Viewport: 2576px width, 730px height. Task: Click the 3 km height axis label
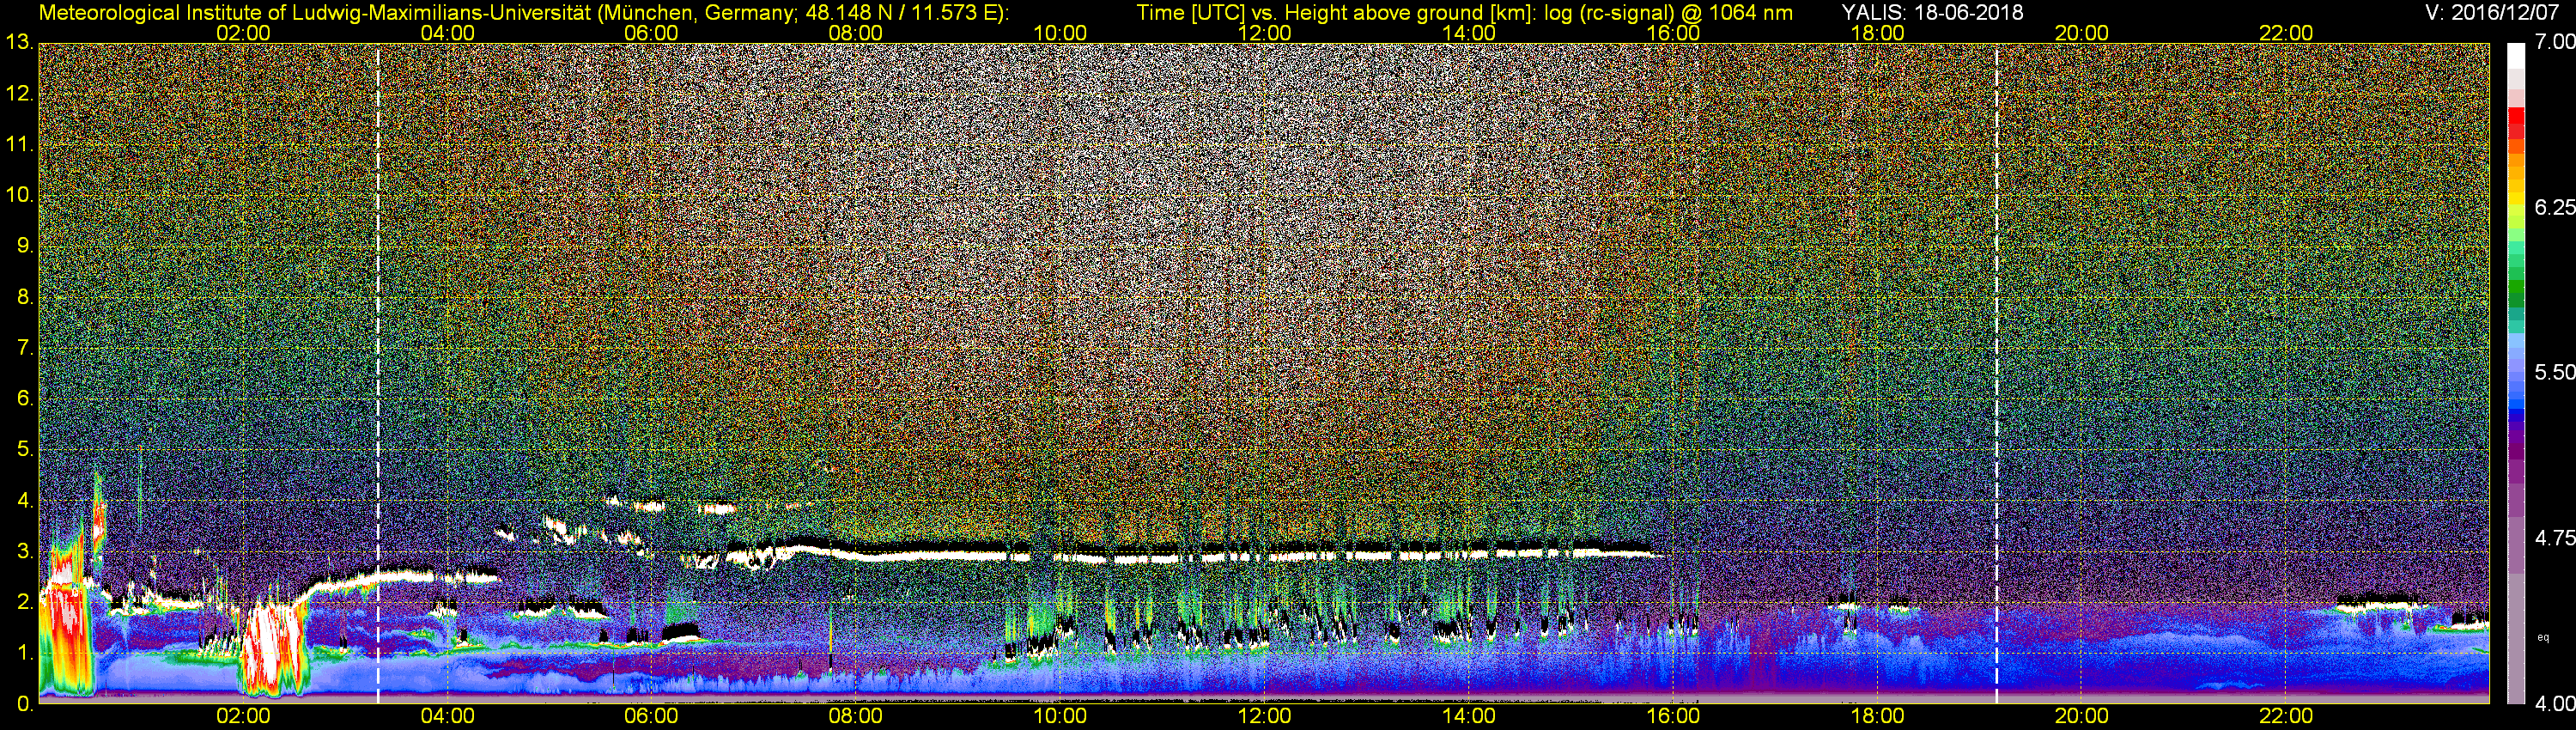pos(24,551)
